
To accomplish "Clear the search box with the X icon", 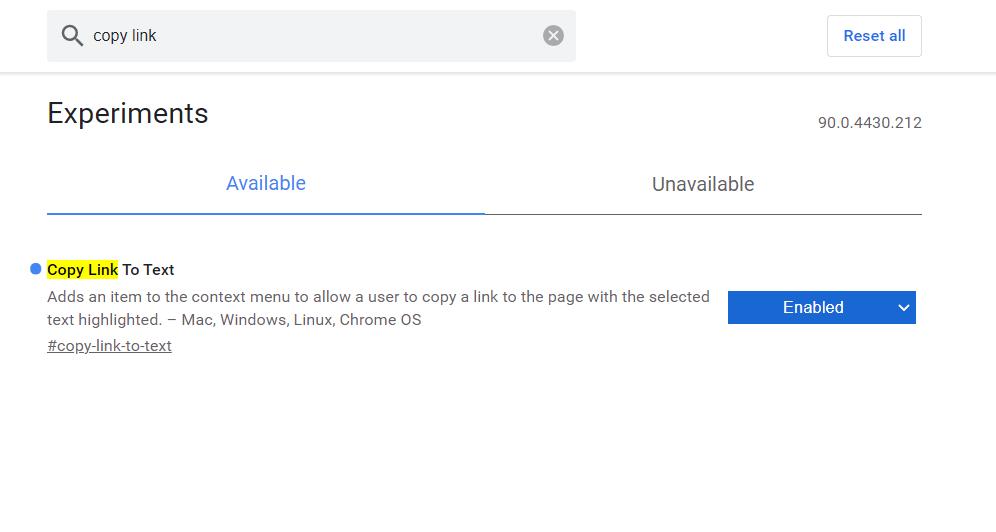I will pyautogui.click(x=553, y=36).
